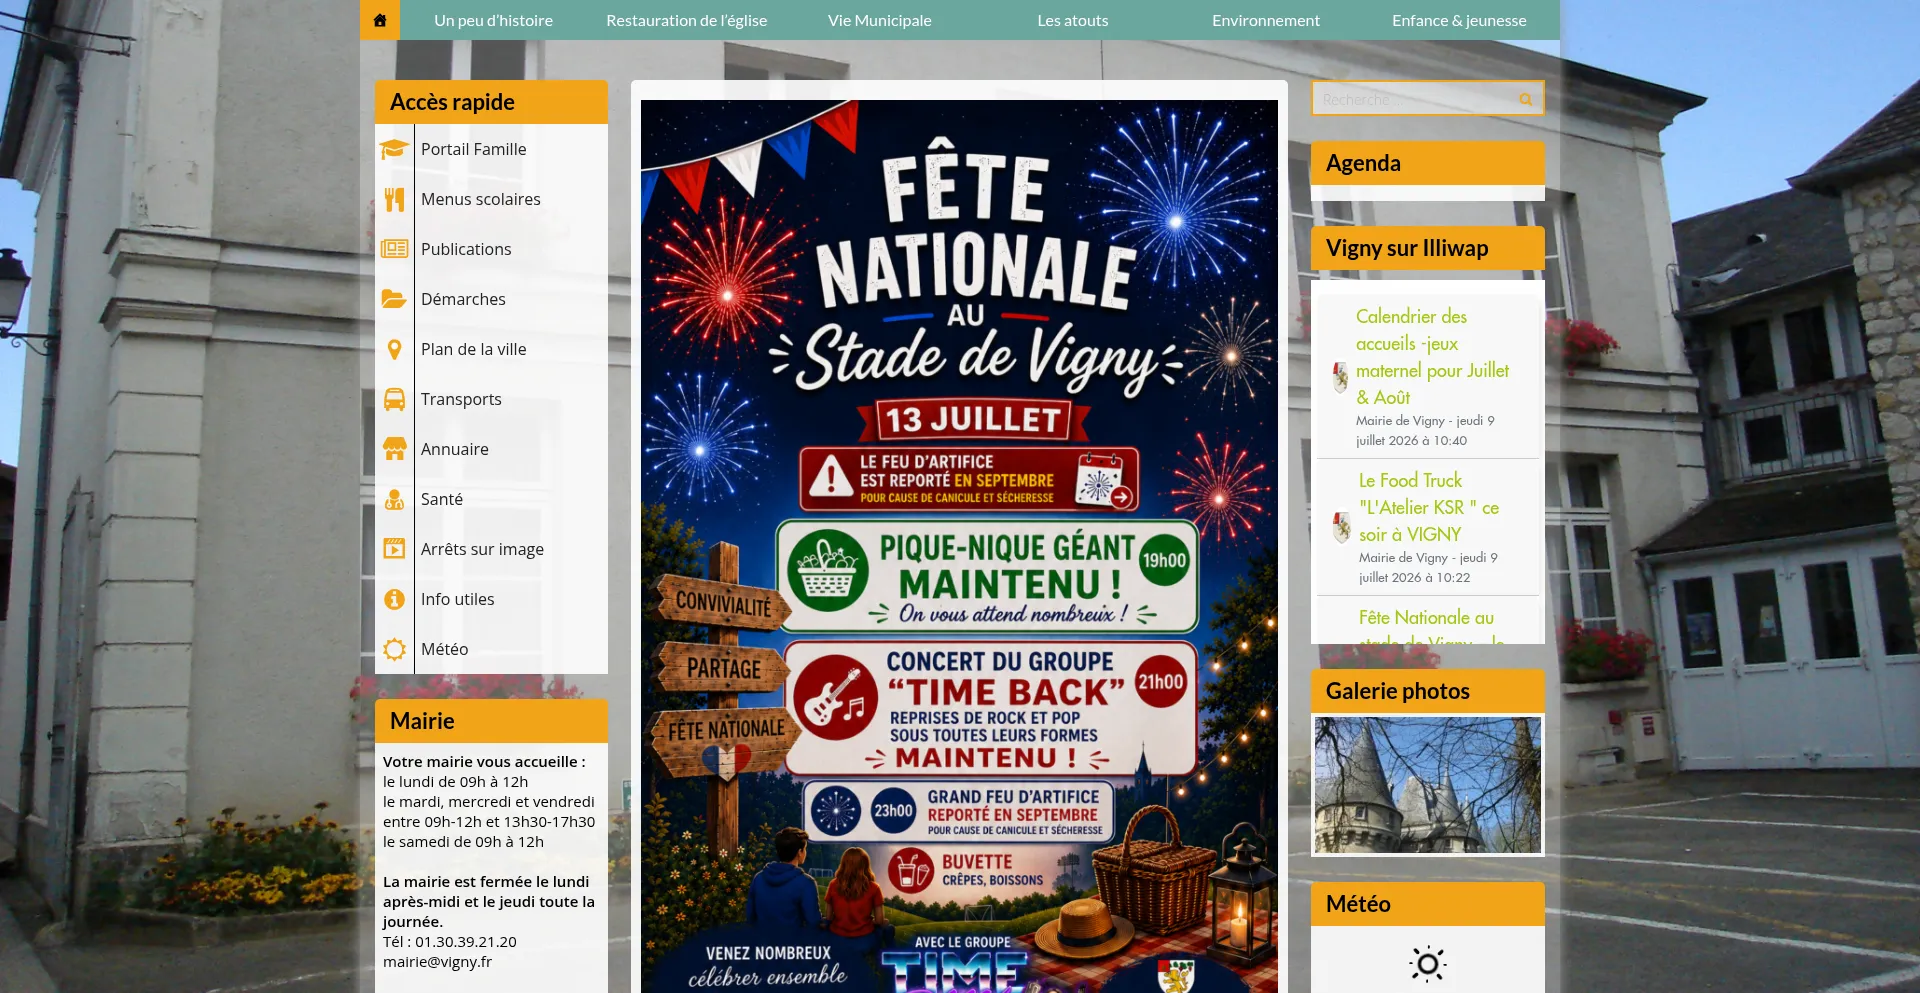Open the Fête Nationale au stade post
Viewport: 1920px width, 993px height.
(1431, 626)
